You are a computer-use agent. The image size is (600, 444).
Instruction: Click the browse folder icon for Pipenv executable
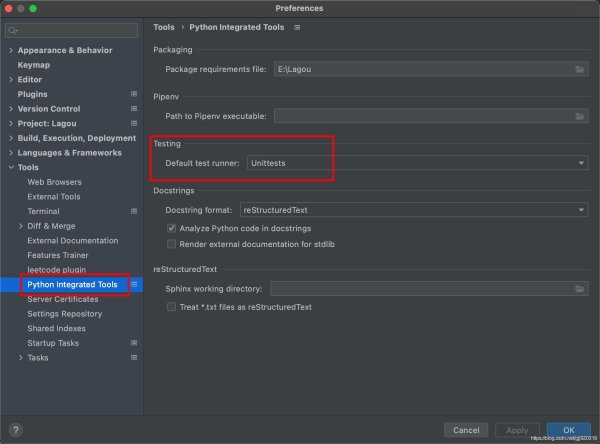tap(580, 116)
